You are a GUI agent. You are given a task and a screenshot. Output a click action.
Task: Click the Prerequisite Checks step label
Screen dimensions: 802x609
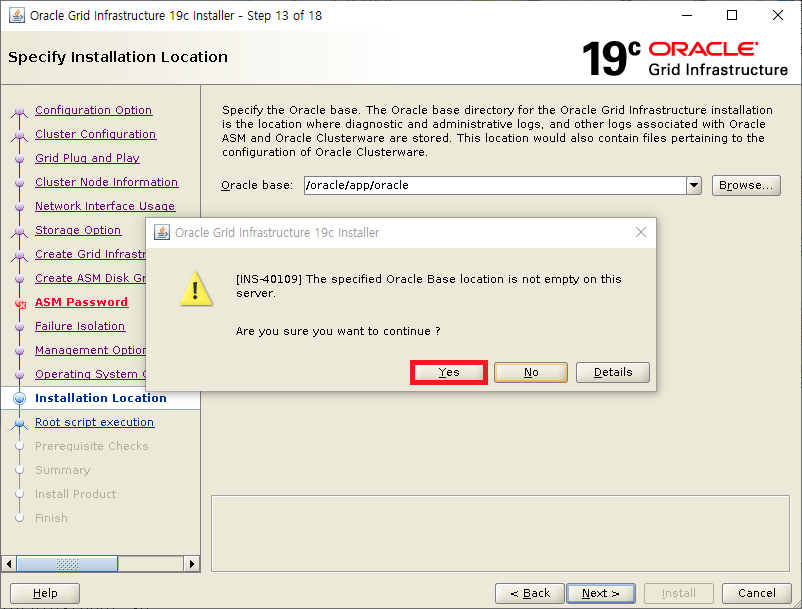[x=92, y=446]
